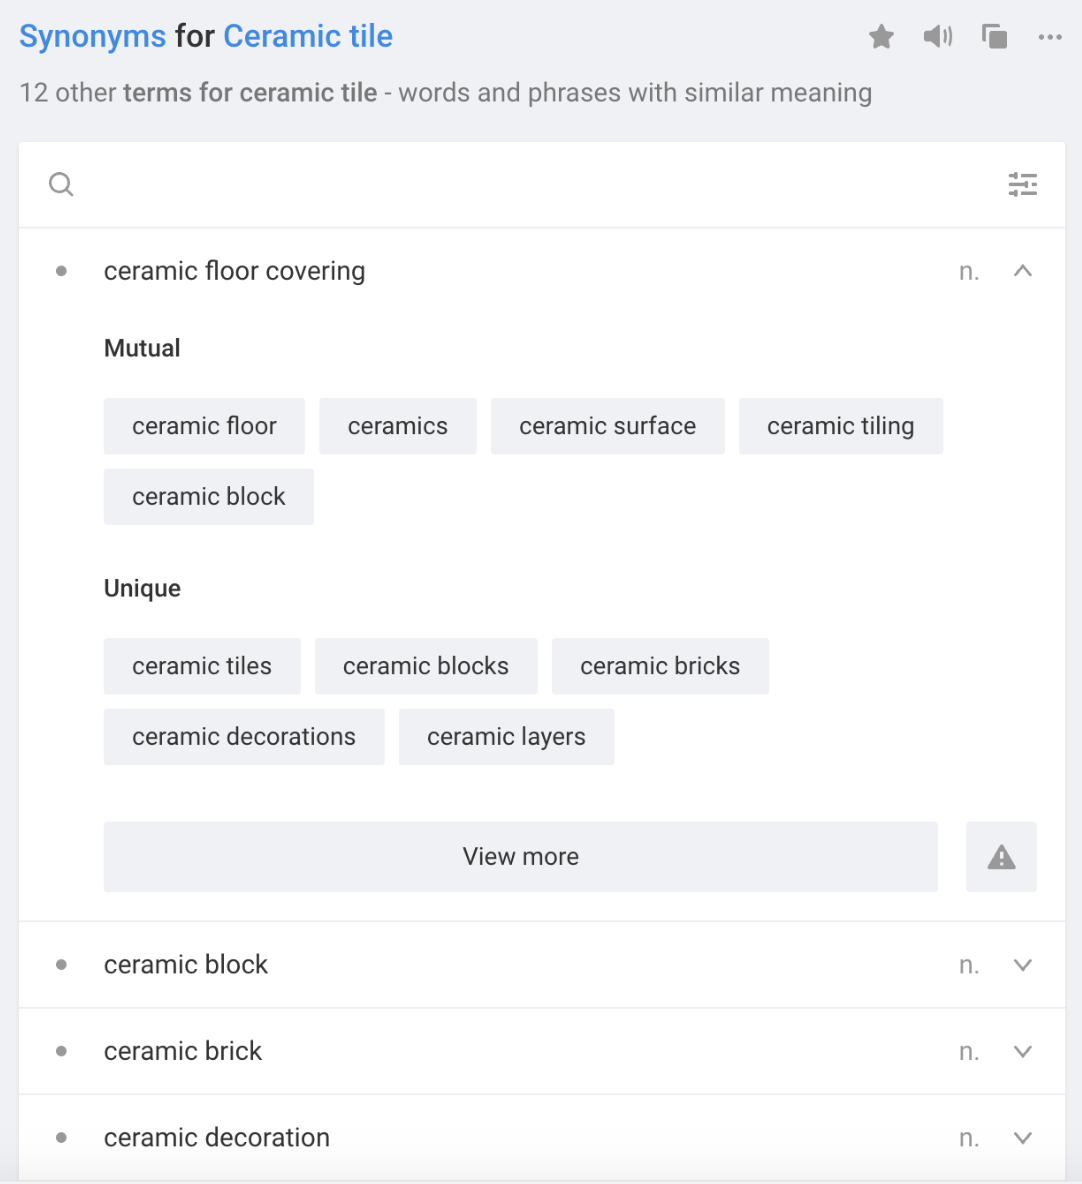Open the Synonyms link in heading

pos(92,37)
